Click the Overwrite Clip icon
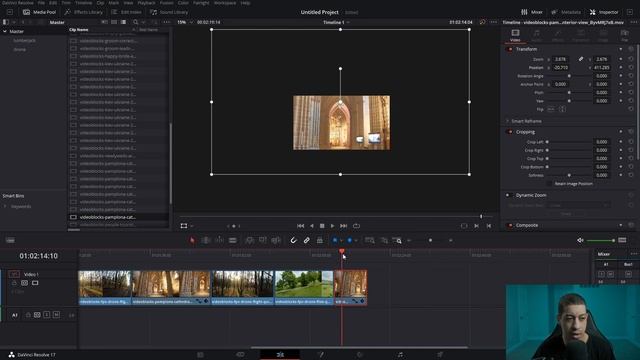Viewport: 640px width, 360px height. [262, 240]
